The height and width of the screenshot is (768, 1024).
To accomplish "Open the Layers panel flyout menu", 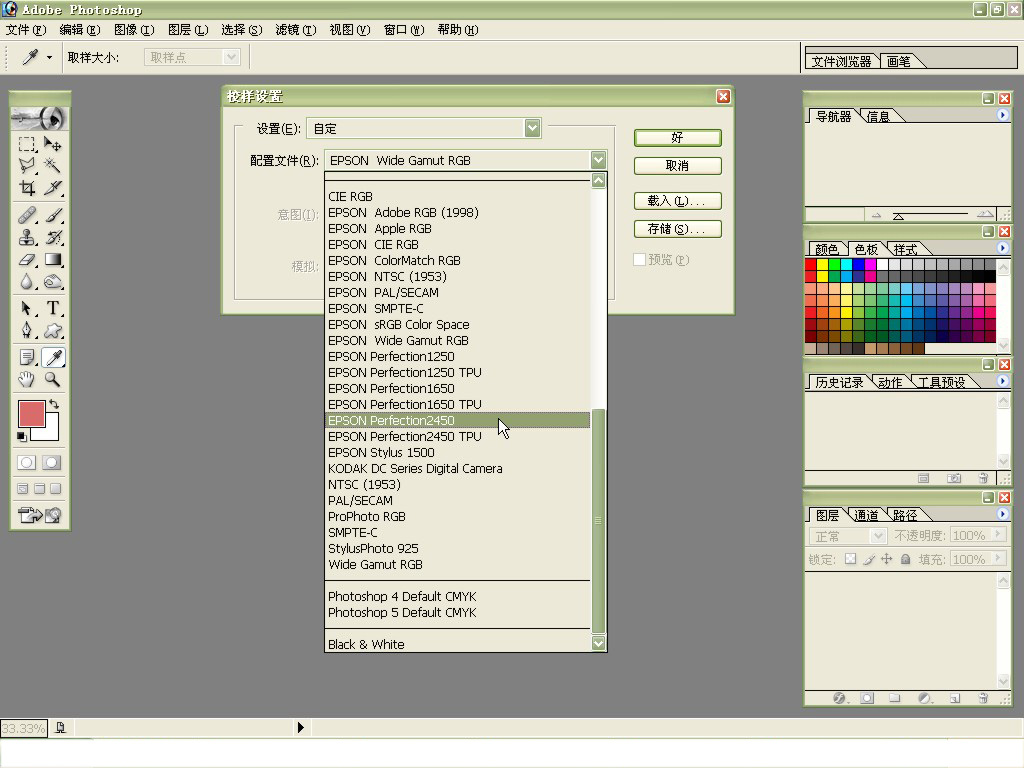I will click(x=1002, y=514).
